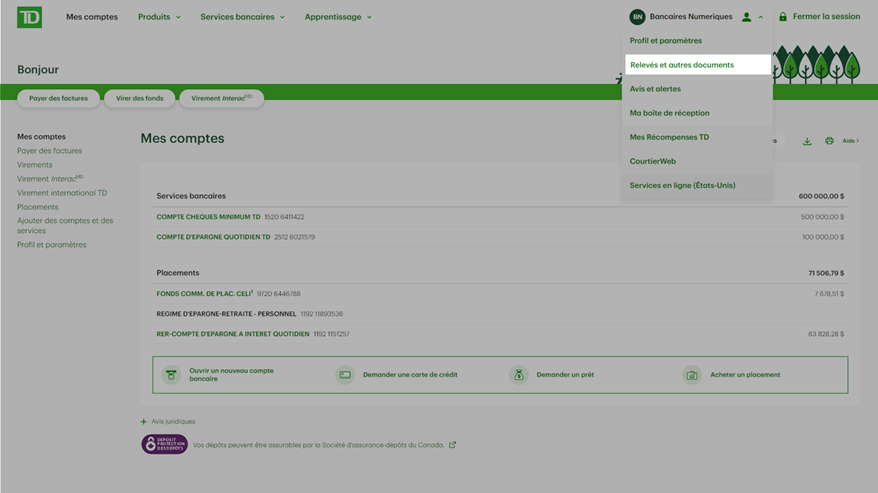Click Demander une carte de crédit
Image resolution: width=878 pixels, height=493 pixels.
pyautogui.click(x=410, y=375)
